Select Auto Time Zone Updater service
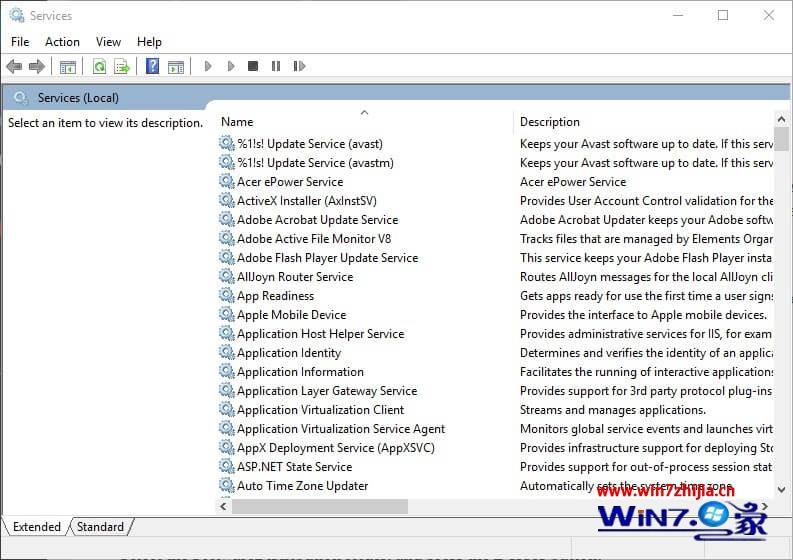Image resolution: width=793 pixels, height=560 pixels. tap(303, 486)
